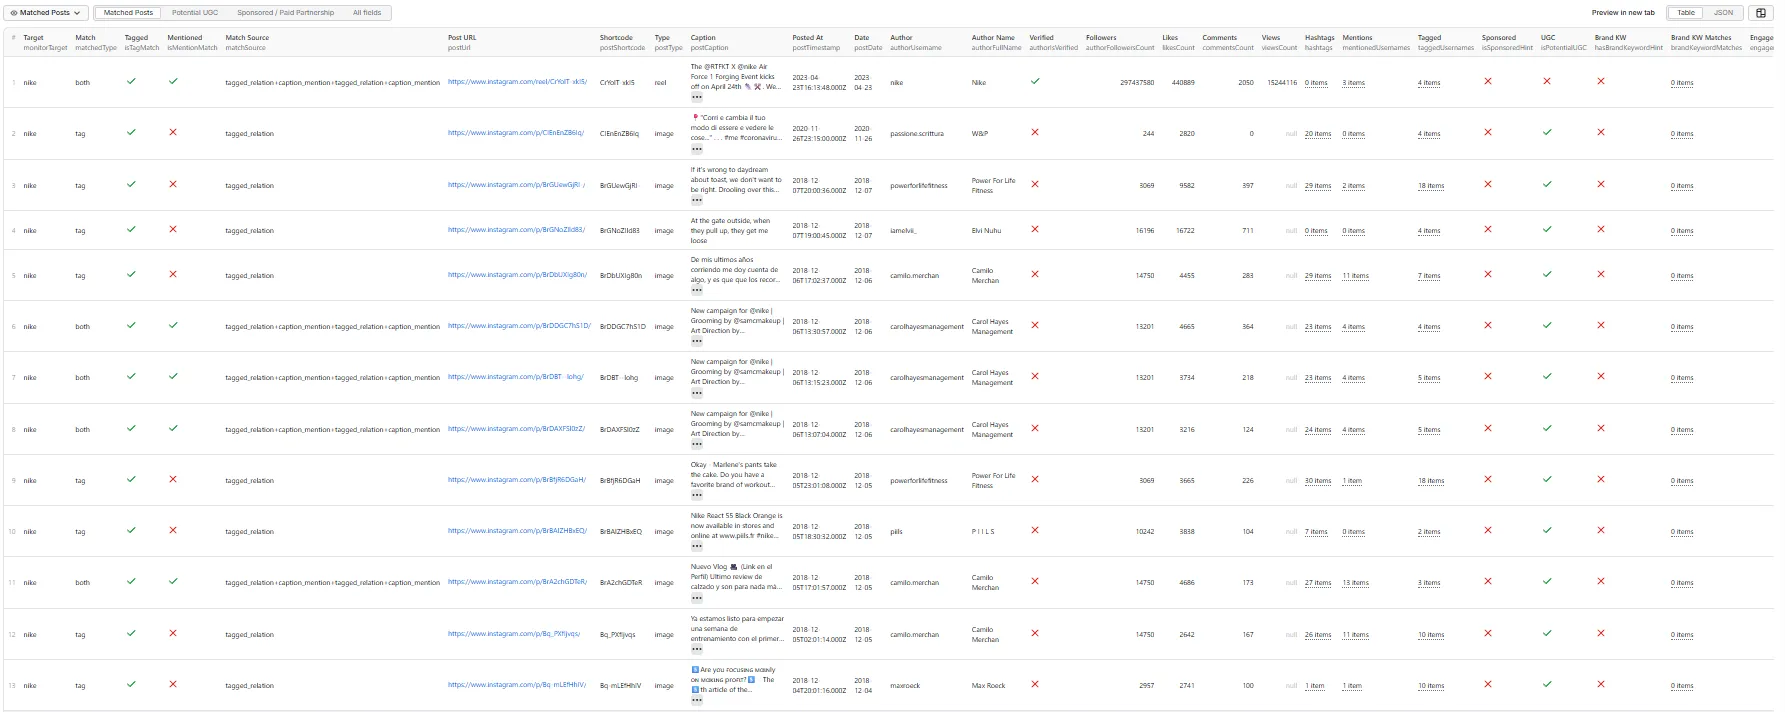Click author name "Elvi Nuhu"
The image size is (1785, 712).
tap(986, 231)
